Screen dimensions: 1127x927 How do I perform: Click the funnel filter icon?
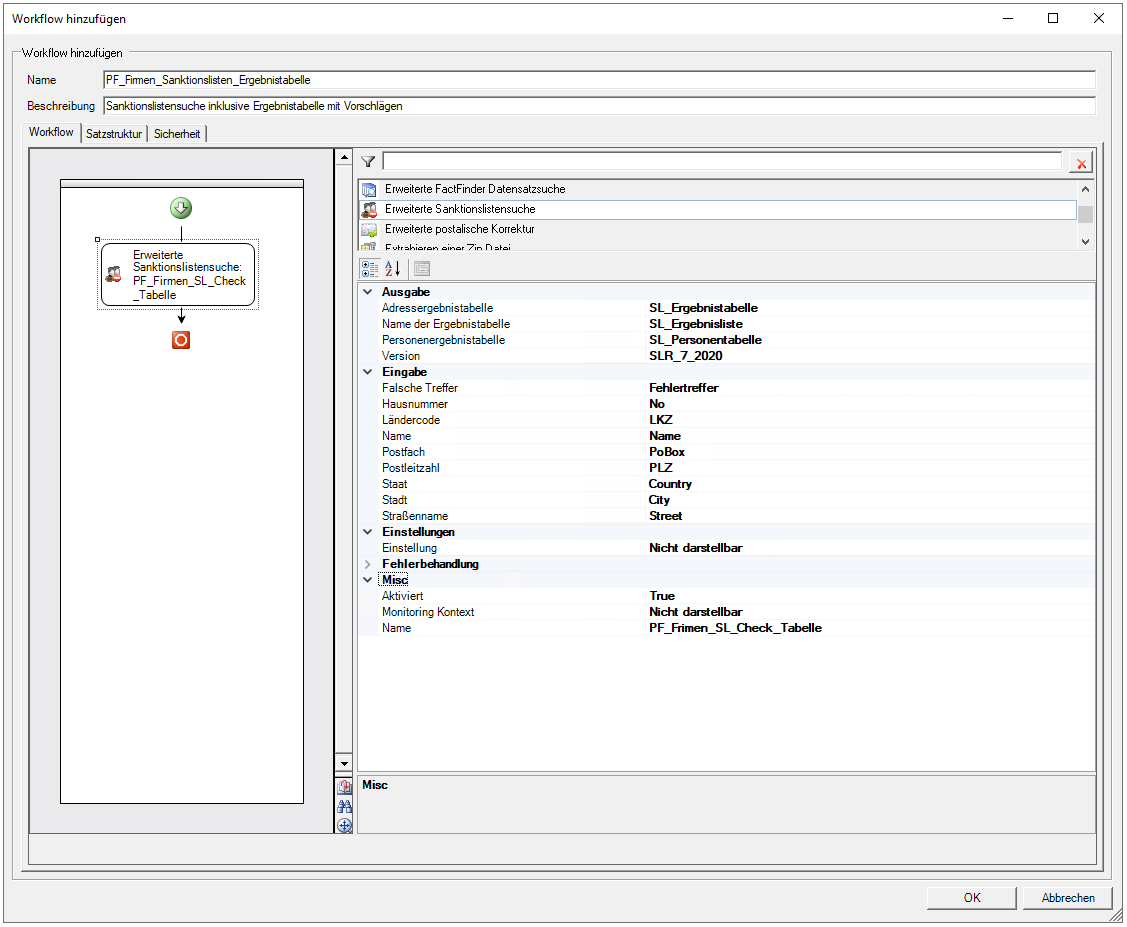(368, 162)
